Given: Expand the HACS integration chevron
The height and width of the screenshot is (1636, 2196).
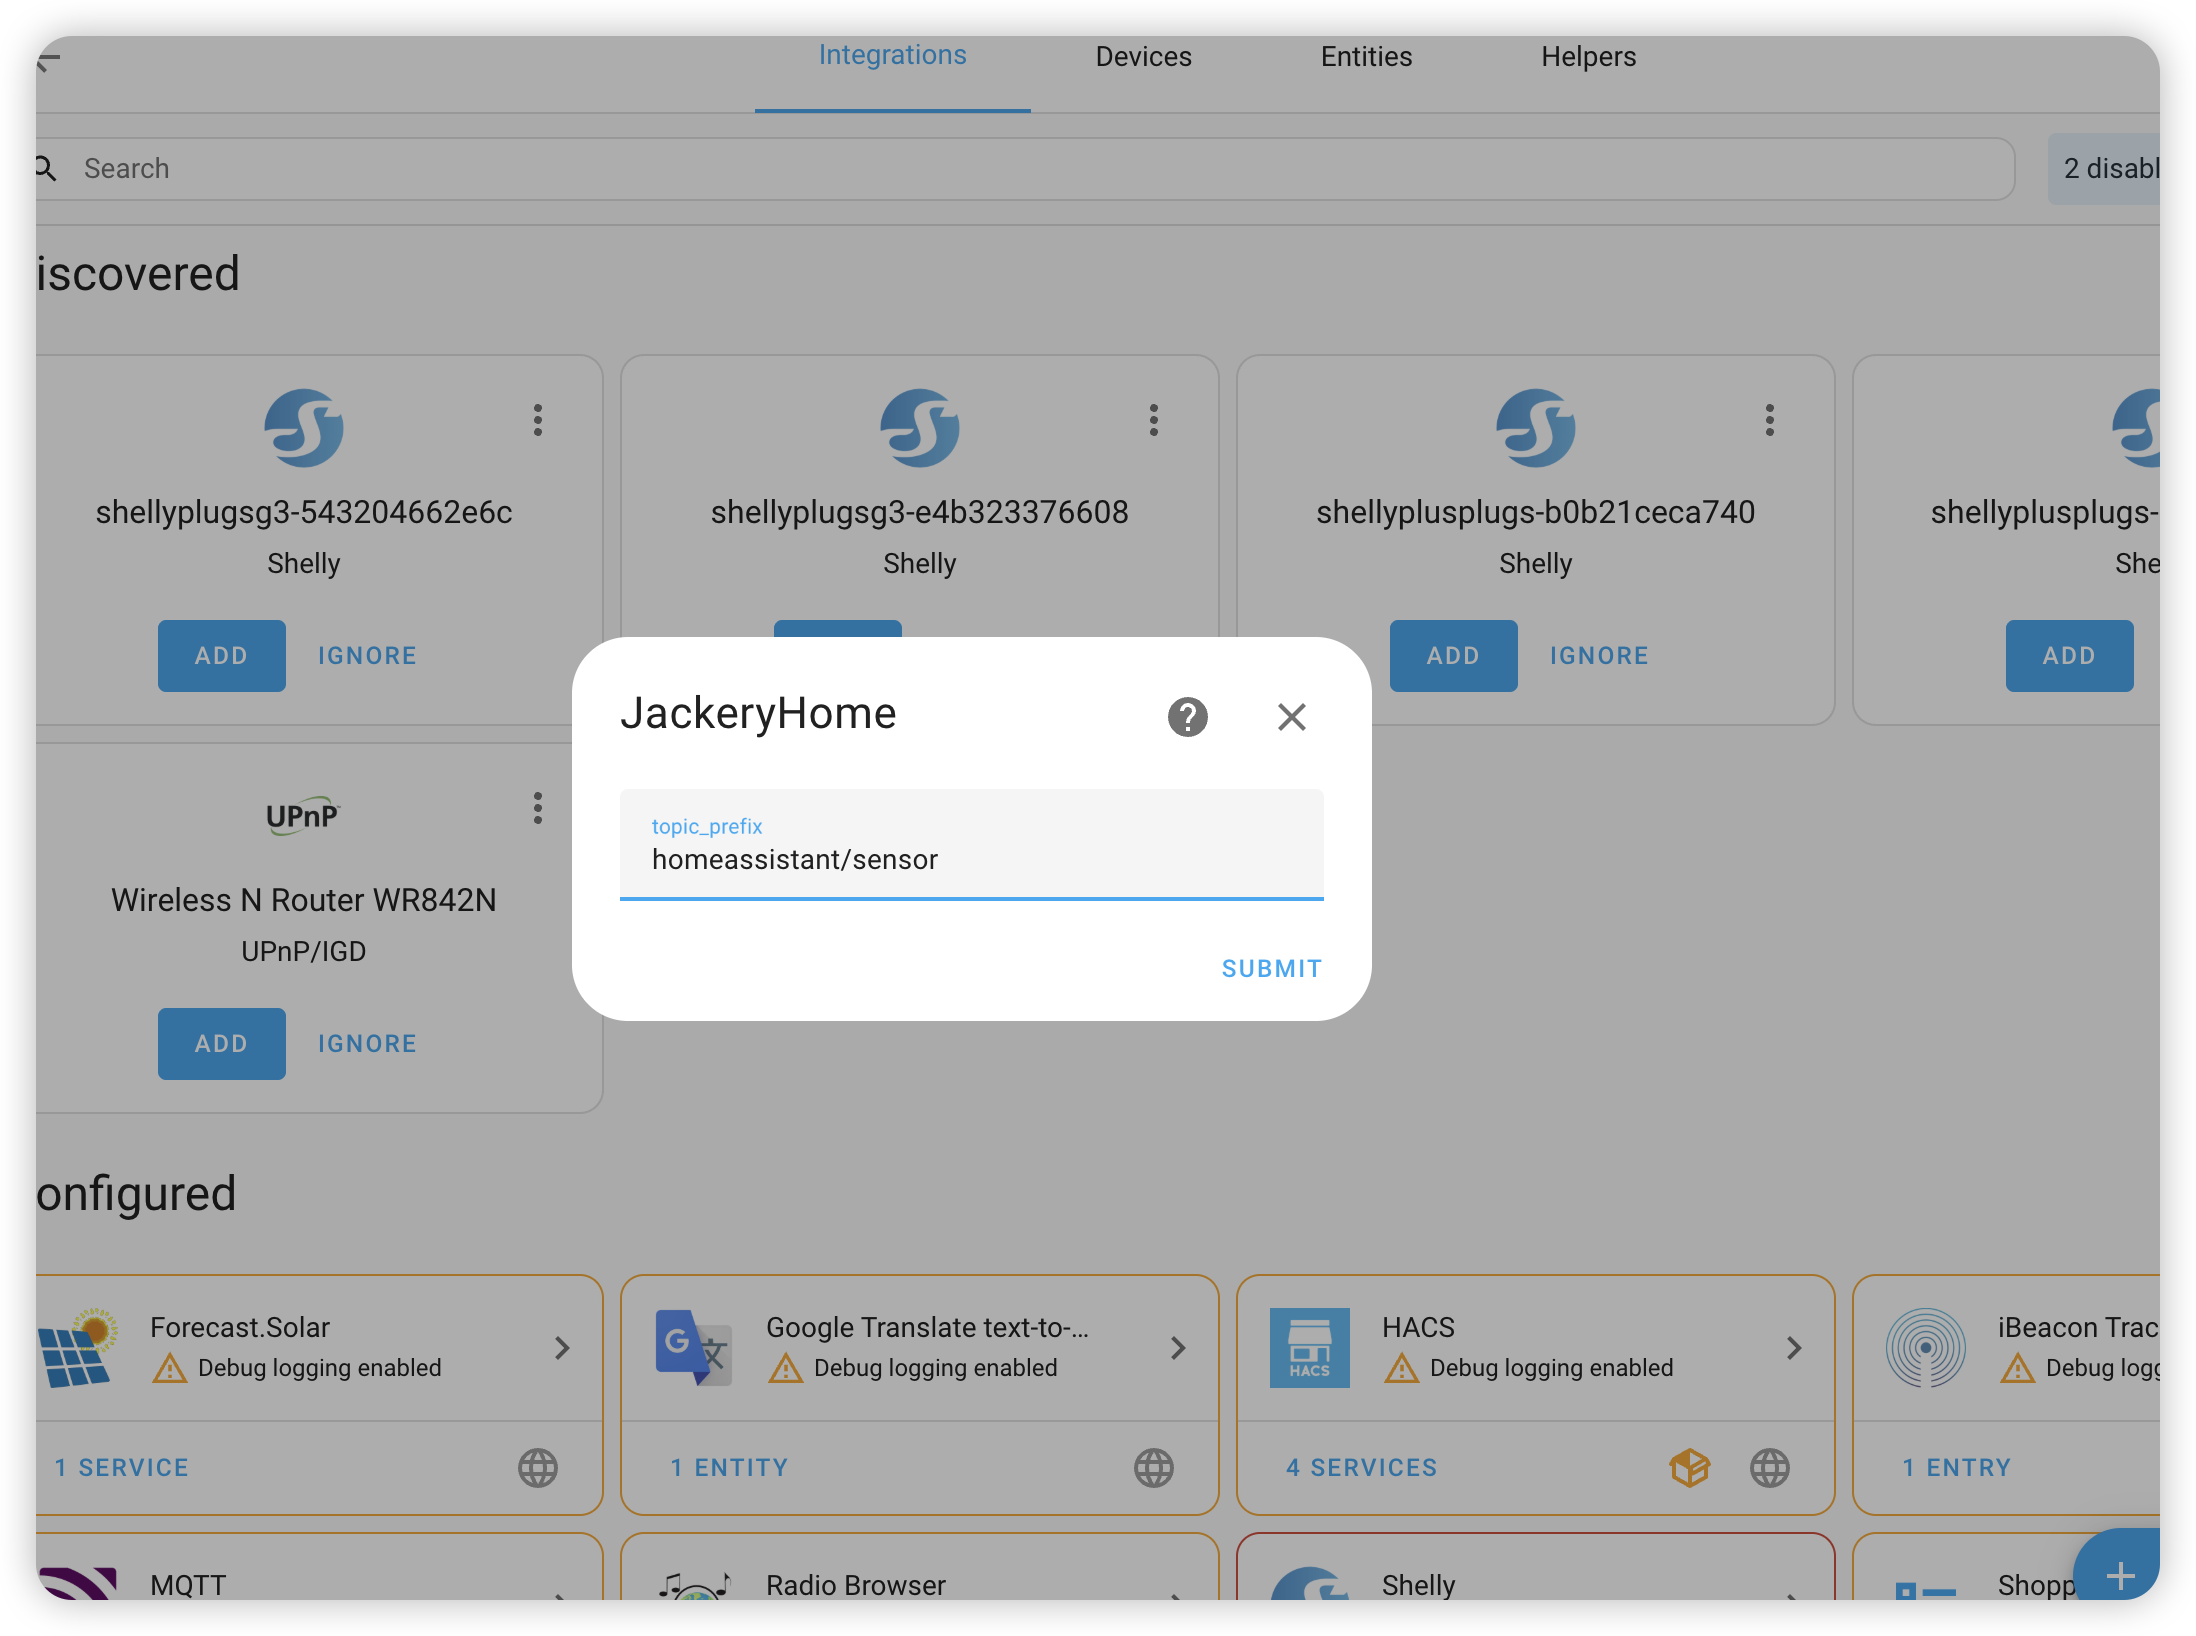Looking at the screenshot, I should tap(1794, 1348).
